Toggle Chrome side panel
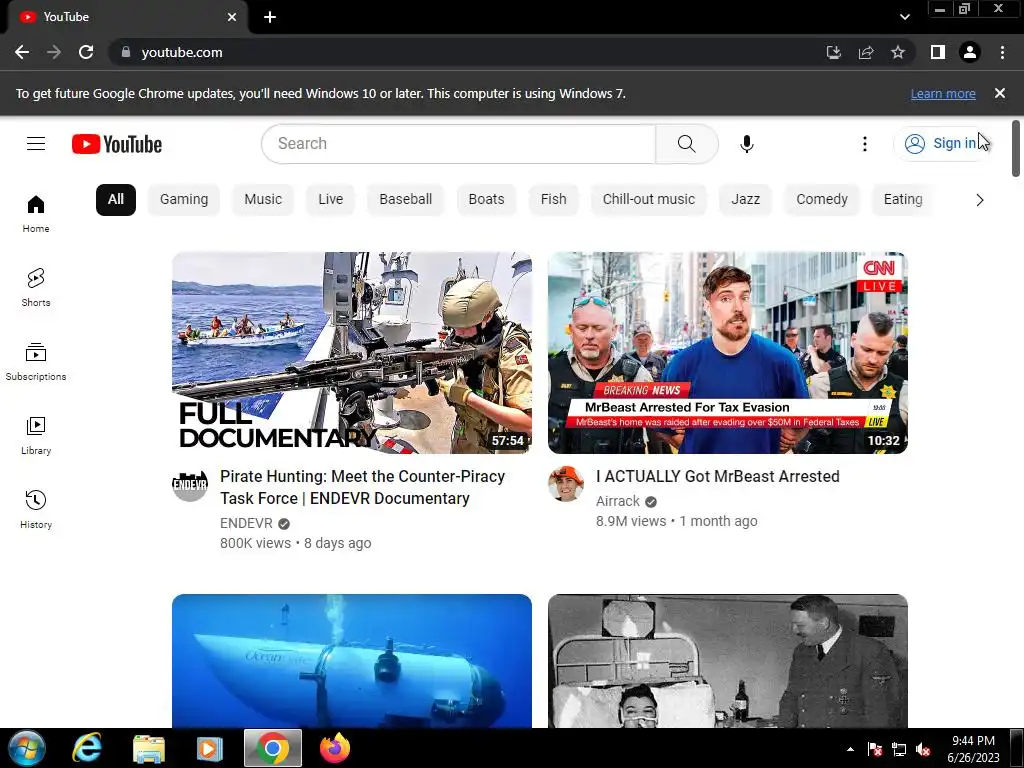 938,52
